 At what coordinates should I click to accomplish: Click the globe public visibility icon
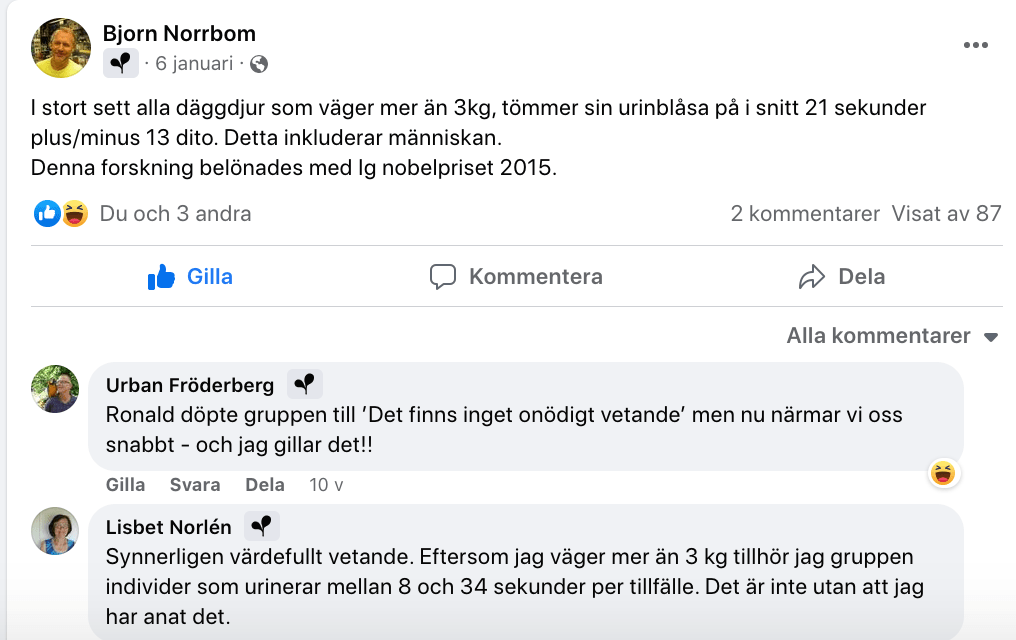click(259, 64)
